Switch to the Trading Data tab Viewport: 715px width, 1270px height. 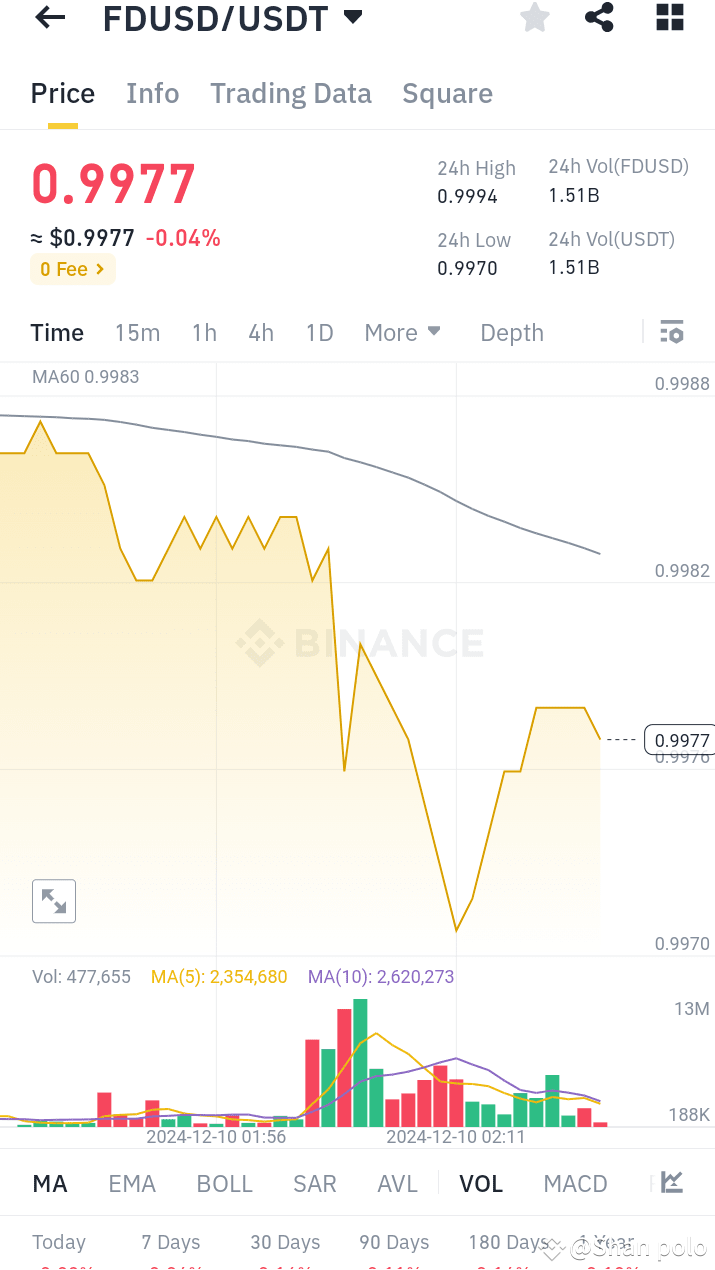tap(290, 93)
